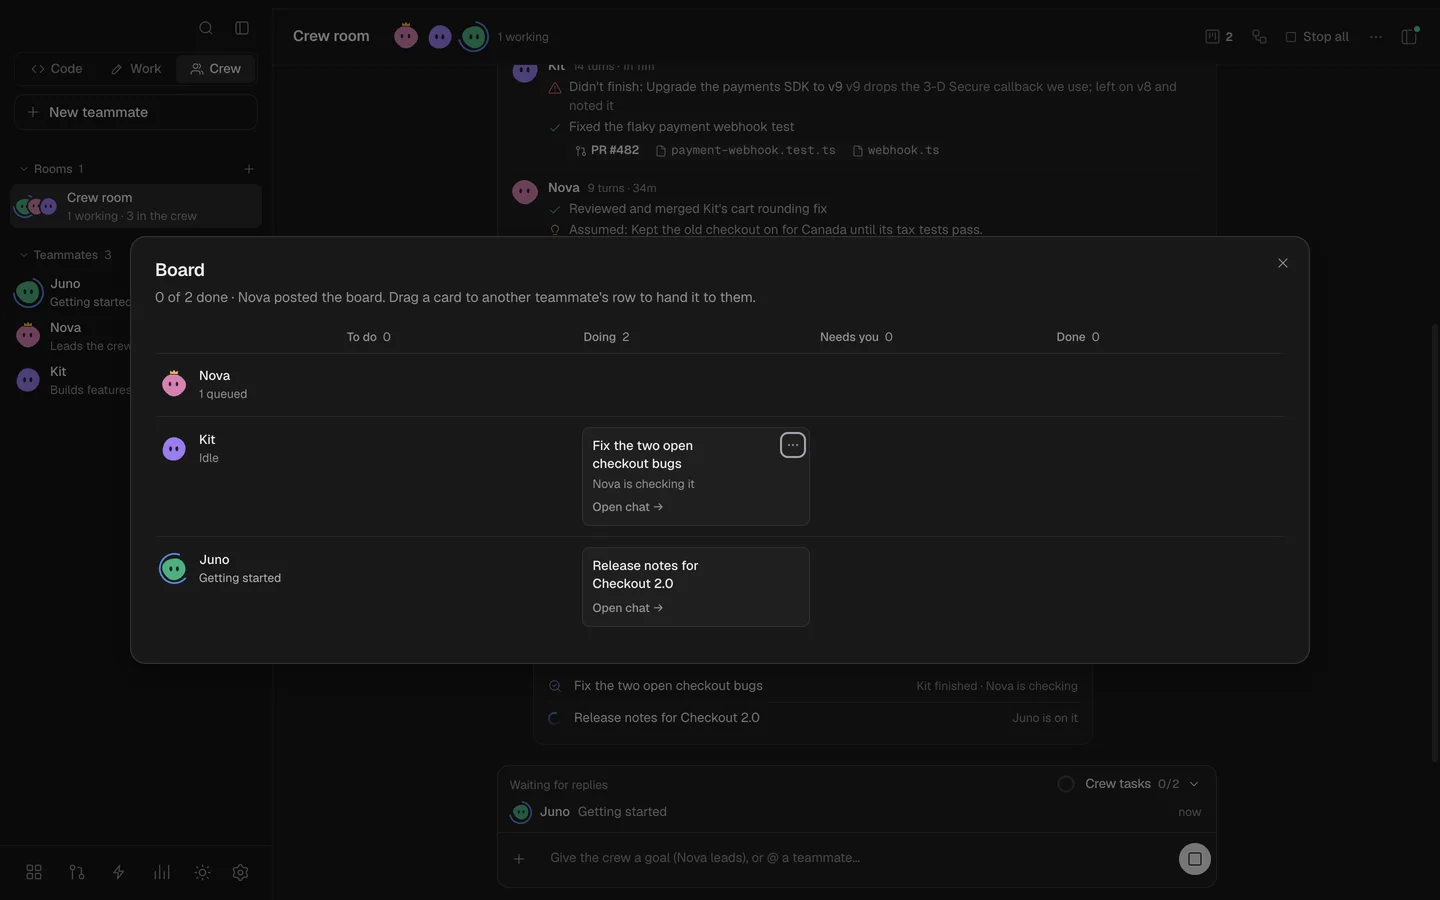Expand the Crew tasks 0/2 dropdown

click(x=1142, y=784)
